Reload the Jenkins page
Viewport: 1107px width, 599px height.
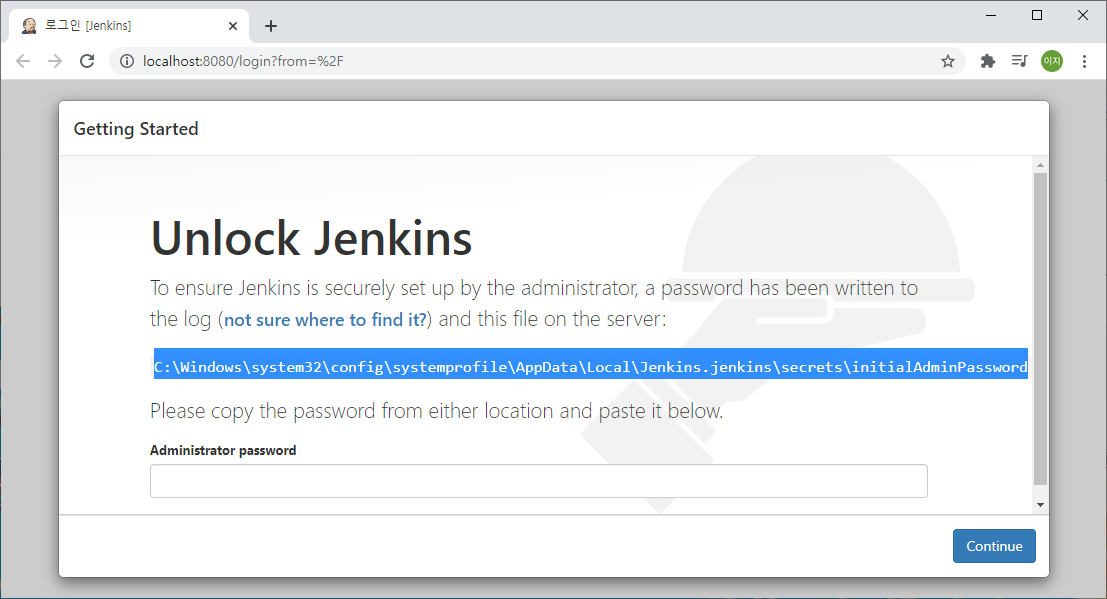click(87, 61)
